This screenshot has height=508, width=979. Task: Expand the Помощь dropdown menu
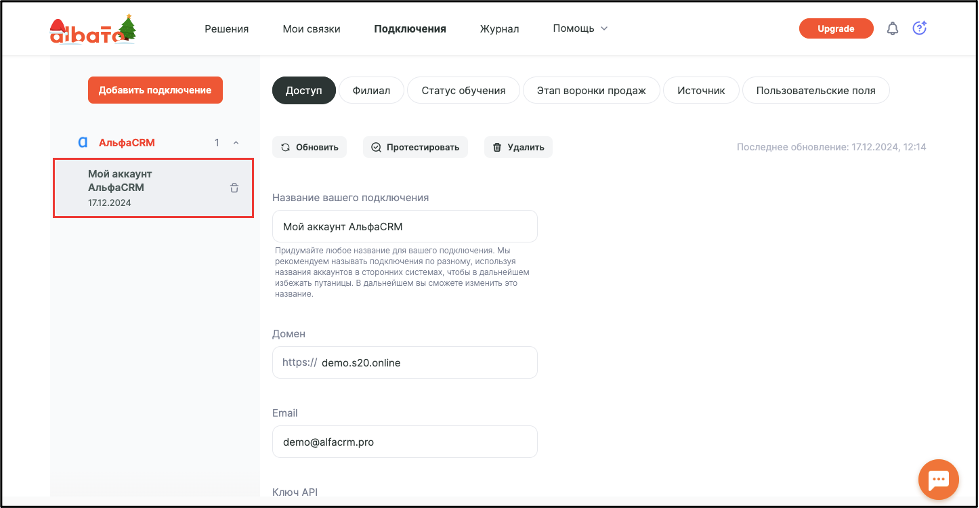click(580, 29)
